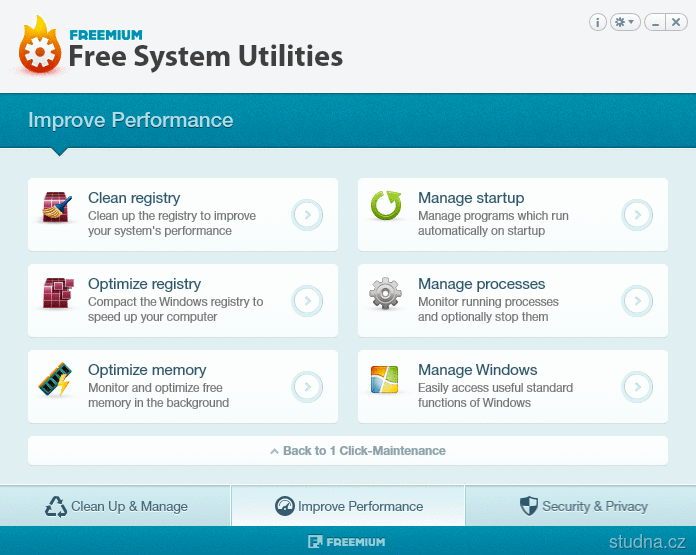Click the 'Manage processes' title
This screenshot has width=696, height=555.
point(482,284)
